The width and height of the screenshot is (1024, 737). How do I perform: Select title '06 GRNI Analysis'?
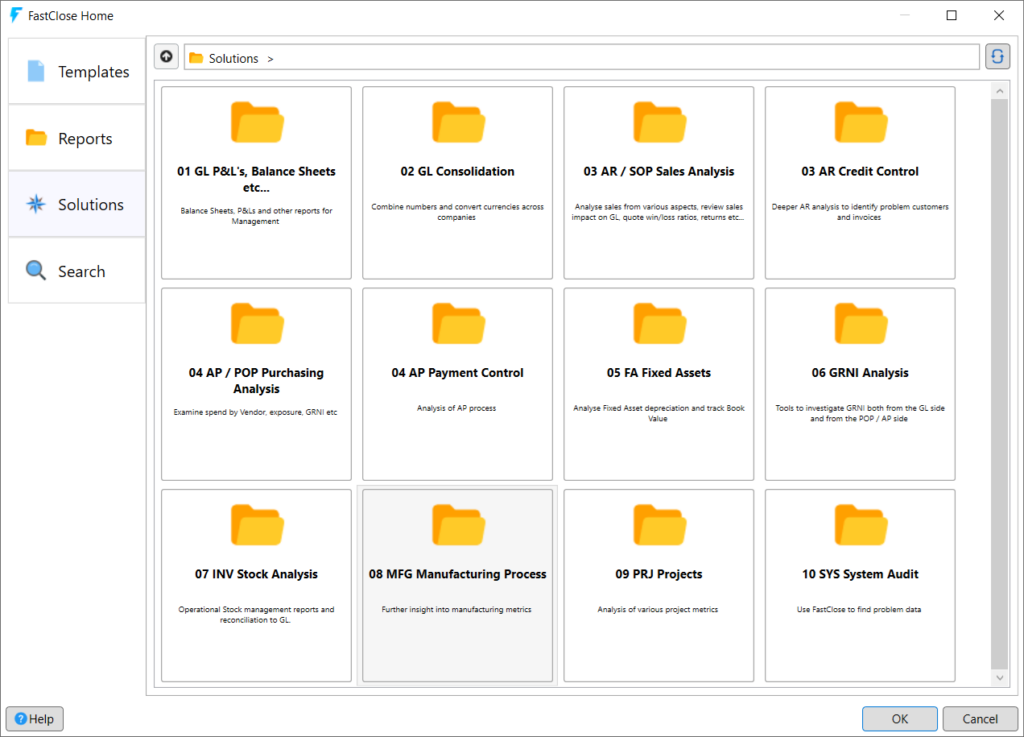click(860, 373)
